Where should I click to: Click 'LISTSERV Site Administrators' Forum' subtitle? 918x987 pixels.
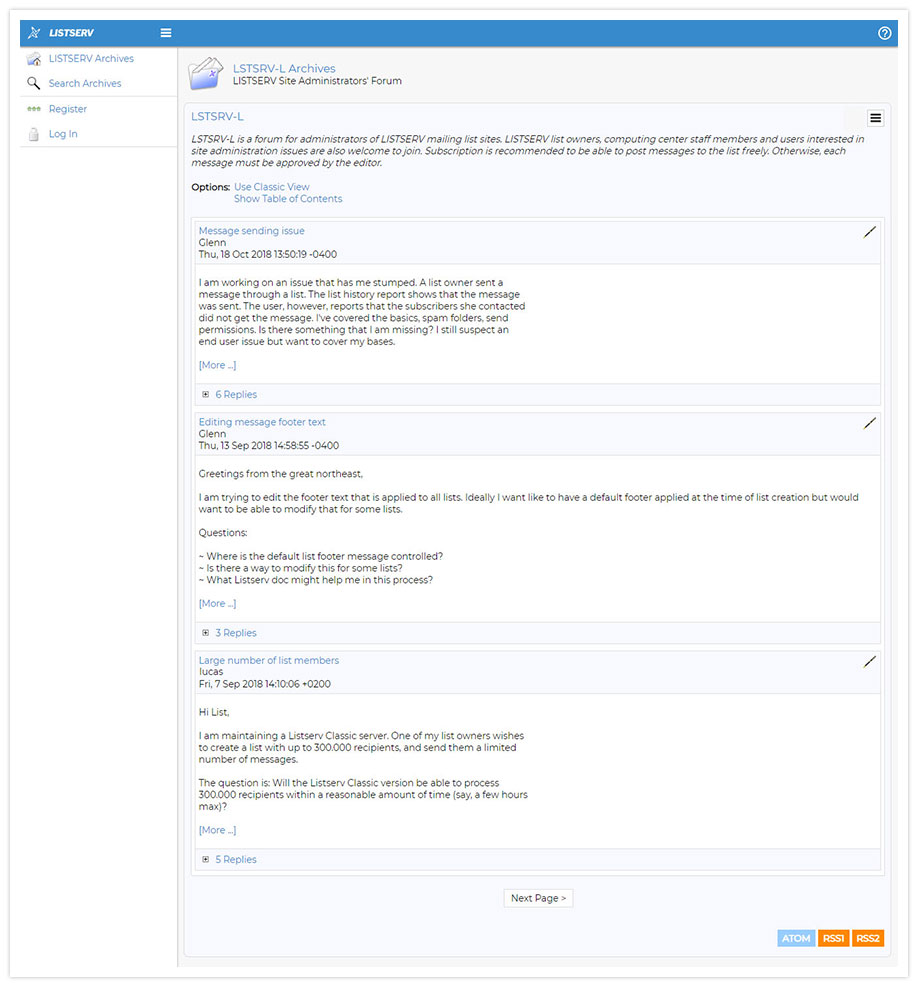[317, 81]
